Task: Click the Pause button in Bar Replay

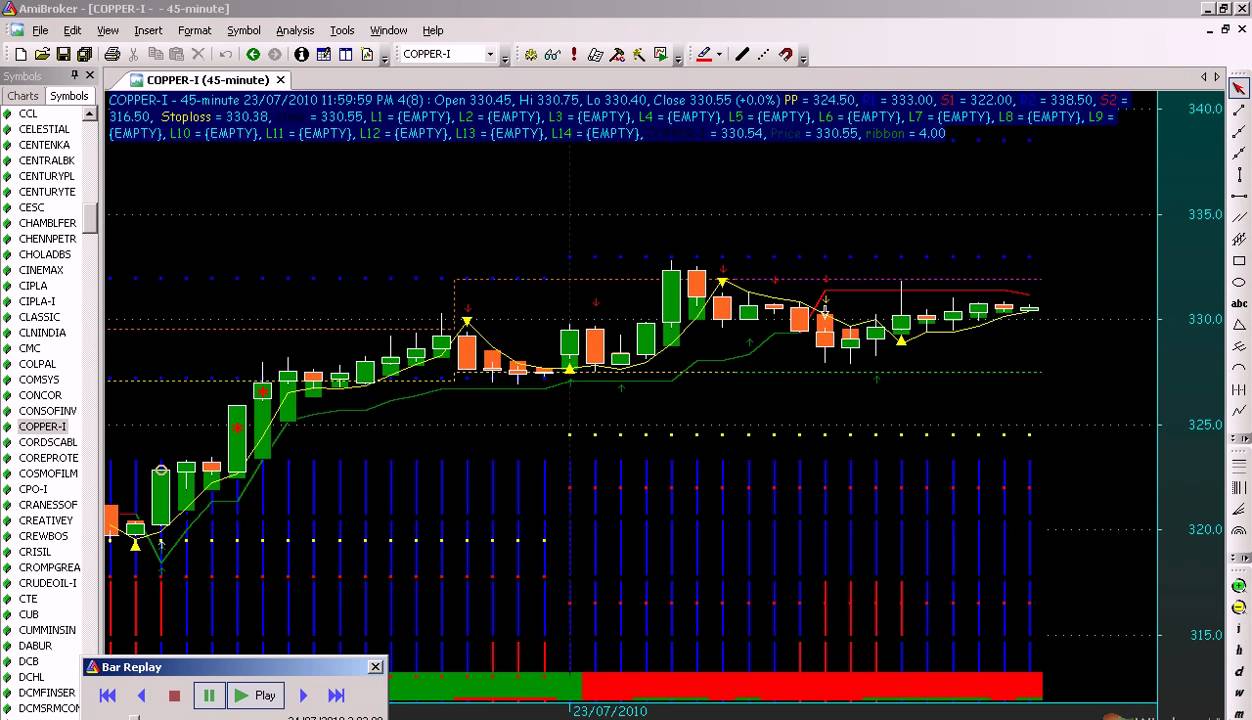Action: click(209, 695)
